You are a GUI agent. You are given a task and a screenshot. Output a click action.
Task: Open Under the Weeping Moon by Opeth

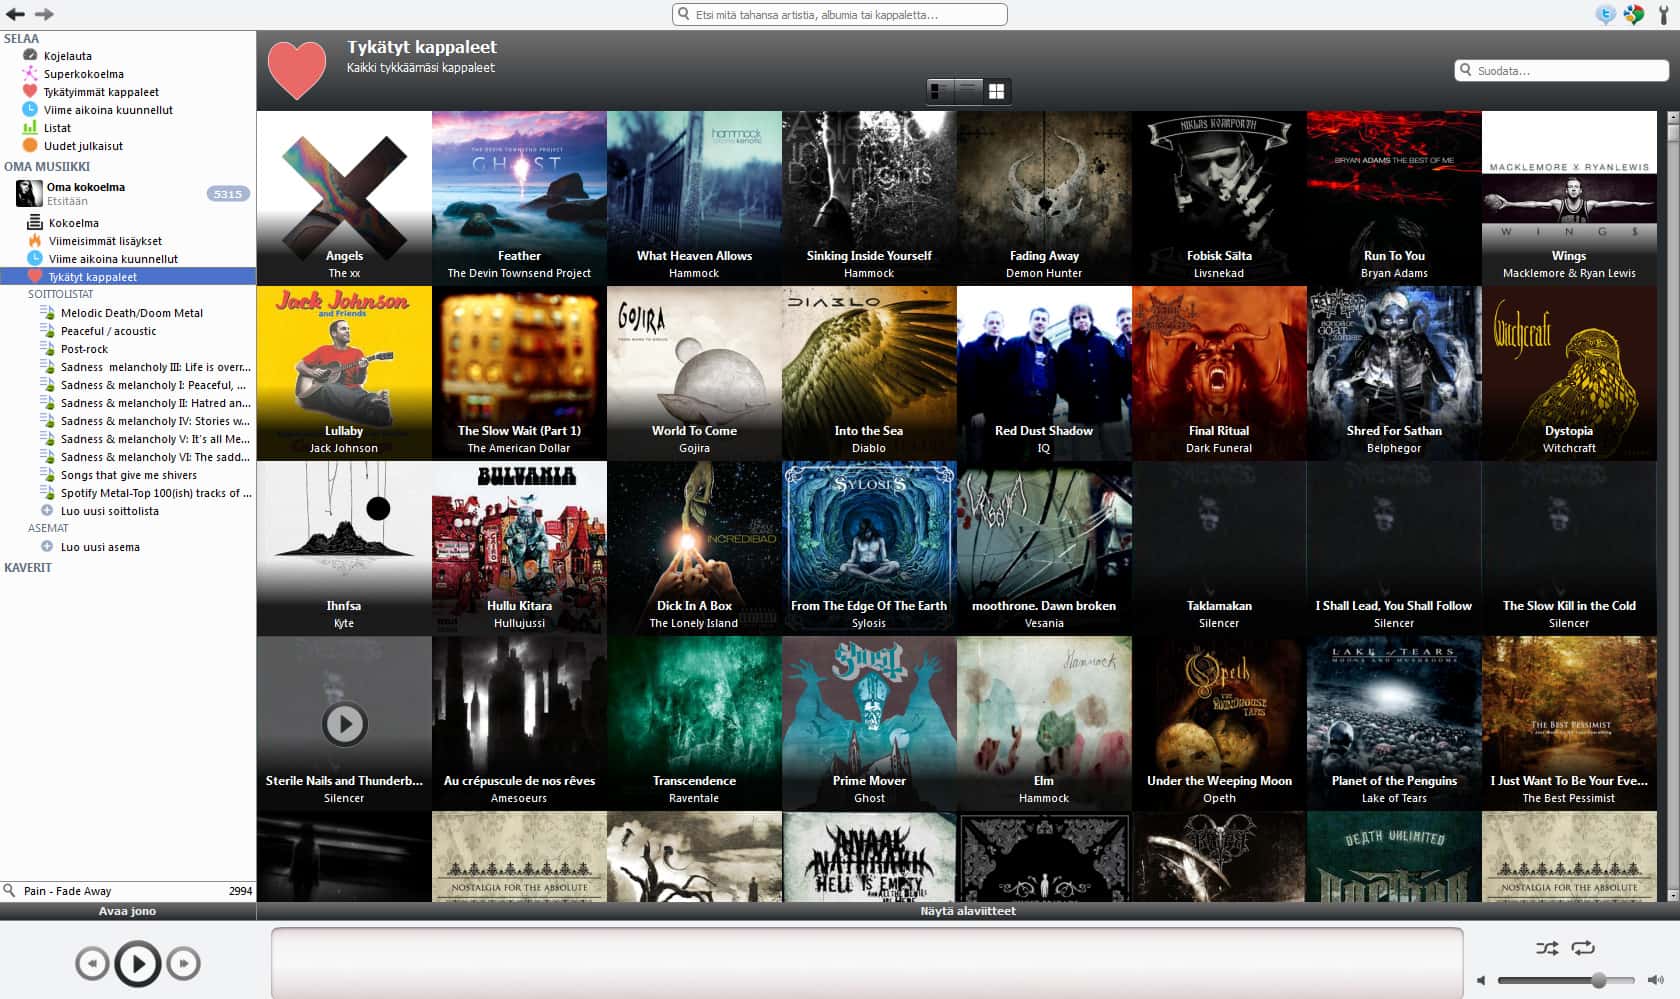(x=1219, y=723)
